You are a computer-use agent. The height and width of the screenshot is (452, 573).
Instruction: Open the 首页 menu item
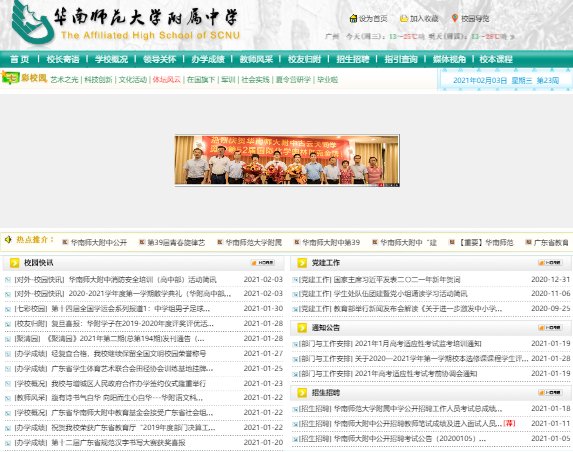[x=19, y=59]
